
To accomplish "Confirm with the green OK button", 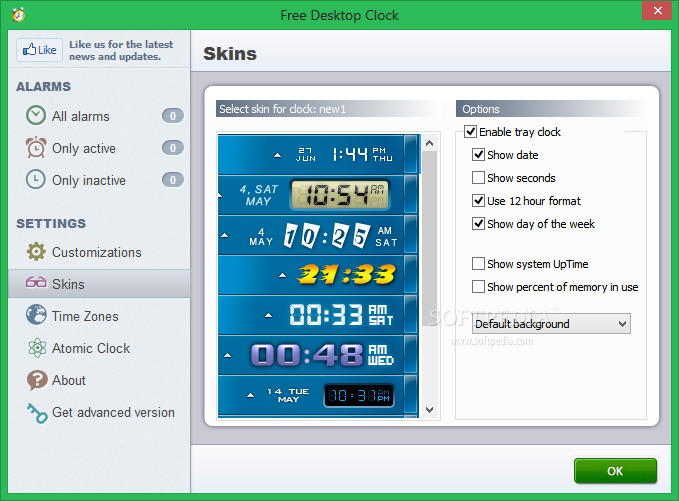I will [615, 471].
